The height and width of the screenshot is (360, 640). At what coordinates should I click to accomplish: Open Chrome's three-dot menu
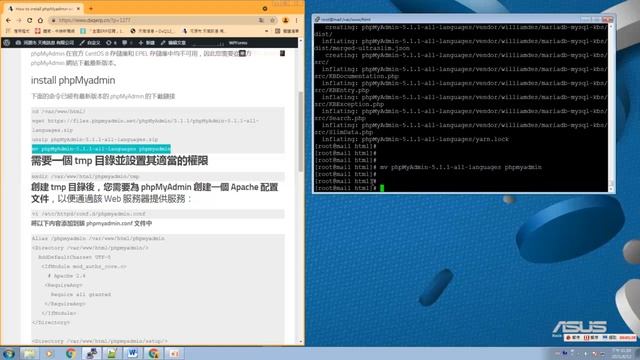pos(297,20)
